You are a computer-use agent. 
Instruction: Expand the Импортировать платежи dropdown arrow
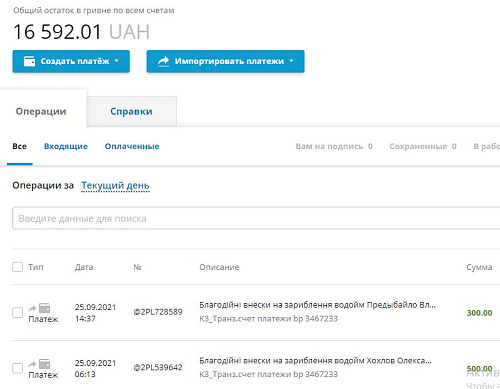coord(291,61)
